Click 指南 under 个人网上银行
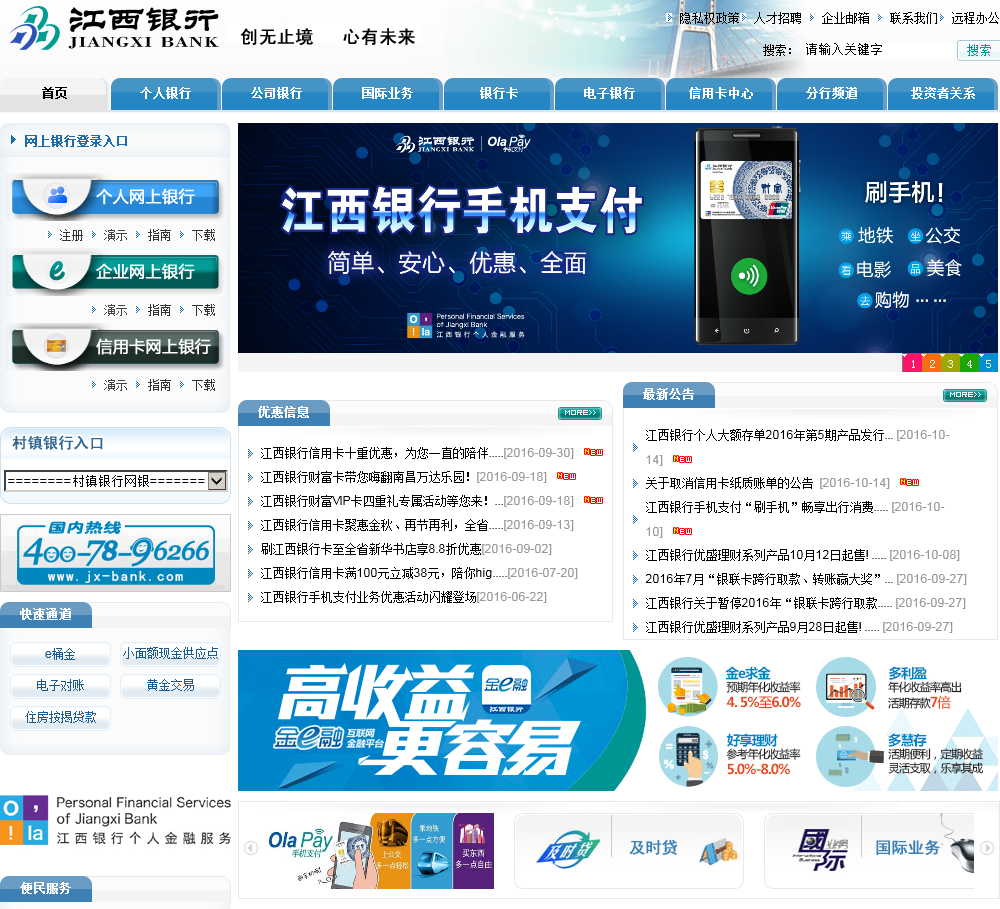Screen dimensions: 1000x909 pyautogui.click(x=159, y=235)
